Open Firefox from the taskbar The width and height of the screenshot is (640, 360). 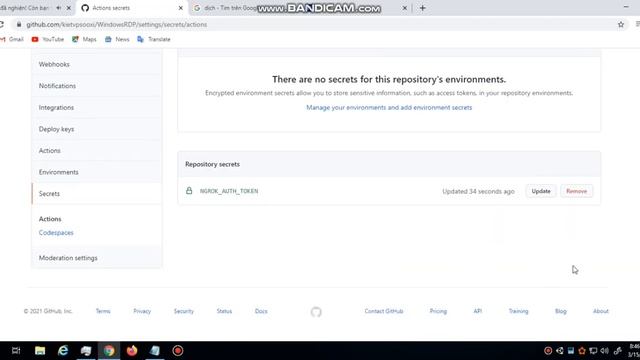click(132, 351)
